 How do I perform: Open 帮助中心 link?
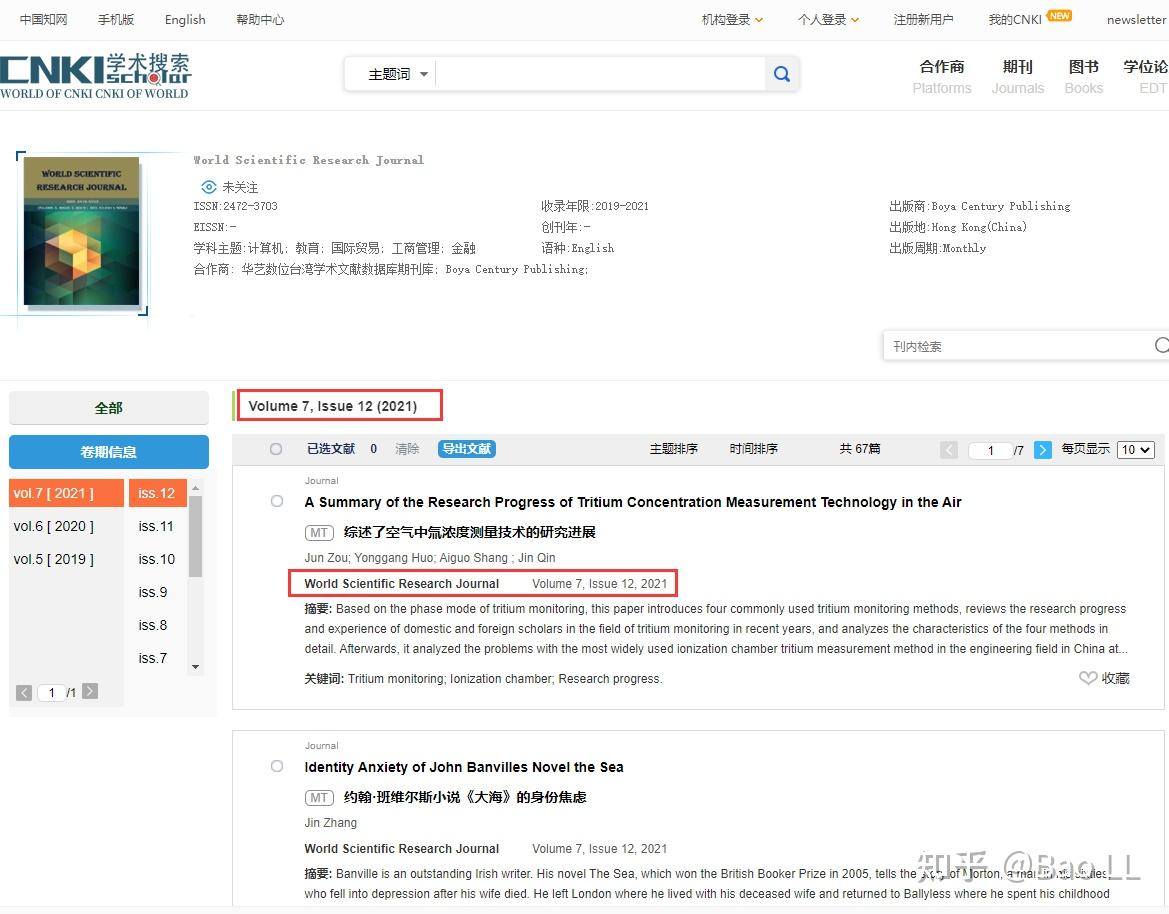[x=260, y=19]
